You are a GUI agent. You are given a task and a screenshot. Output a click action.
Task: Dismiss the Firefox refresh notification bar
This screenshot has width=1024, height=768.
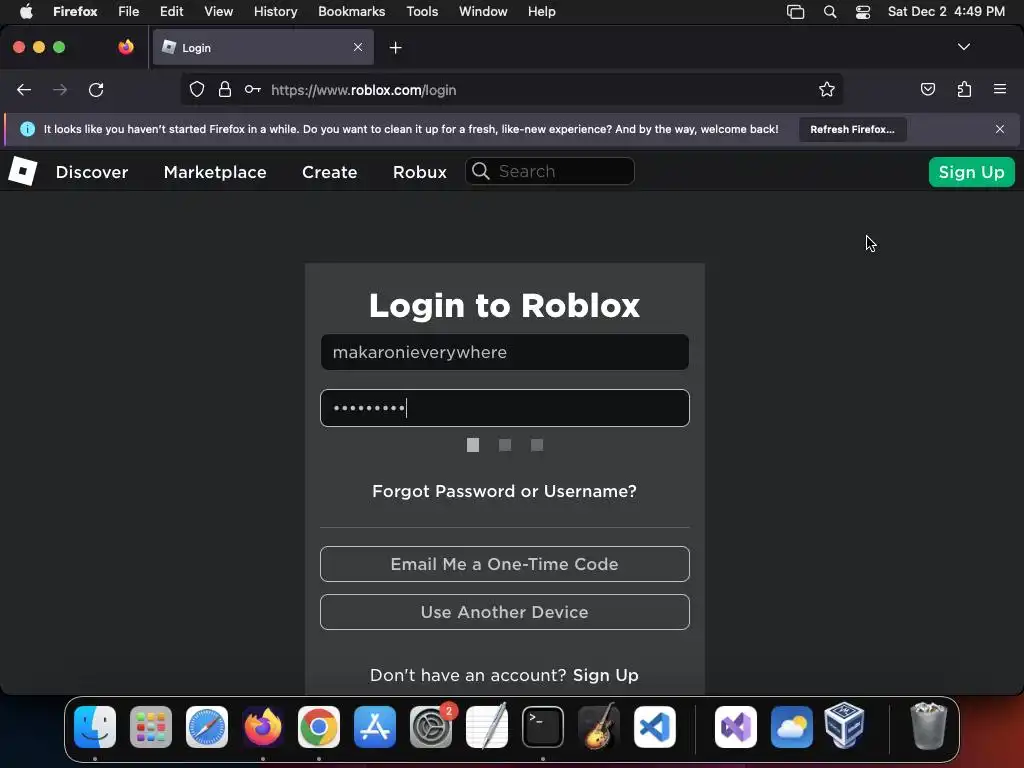[1000, 129]
